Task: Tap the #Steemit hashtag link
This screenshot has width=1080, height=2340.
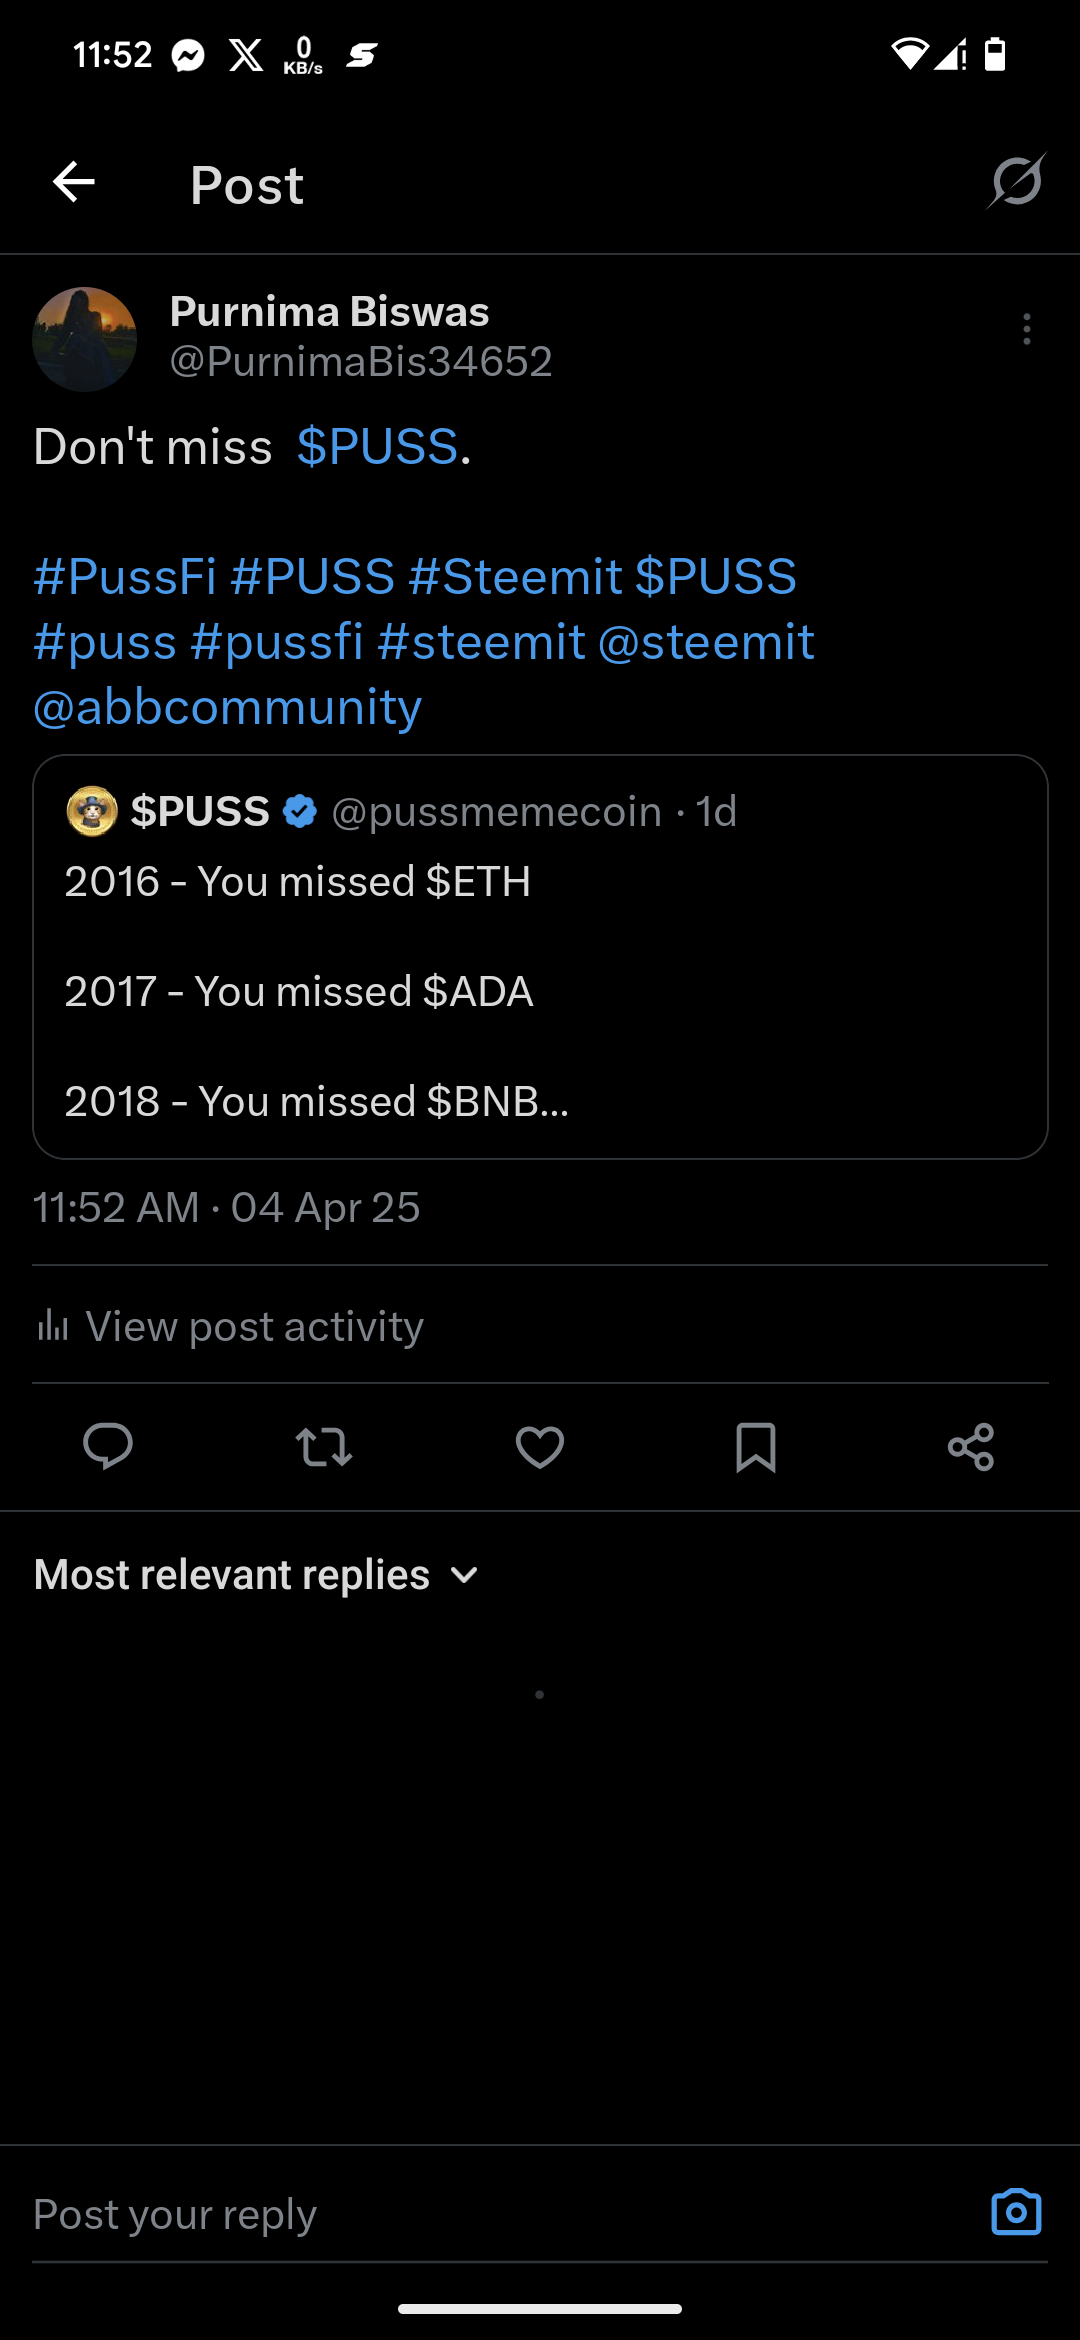Action: 515,577
